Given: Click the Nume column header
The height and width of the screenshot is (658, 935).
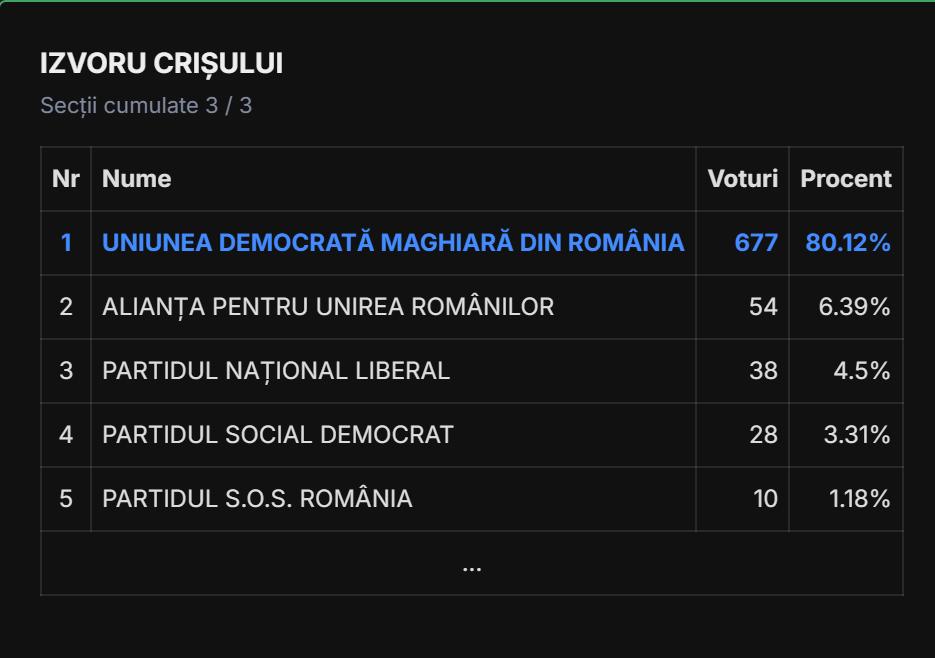Looking at the screenshot, I should coord(137,179).
